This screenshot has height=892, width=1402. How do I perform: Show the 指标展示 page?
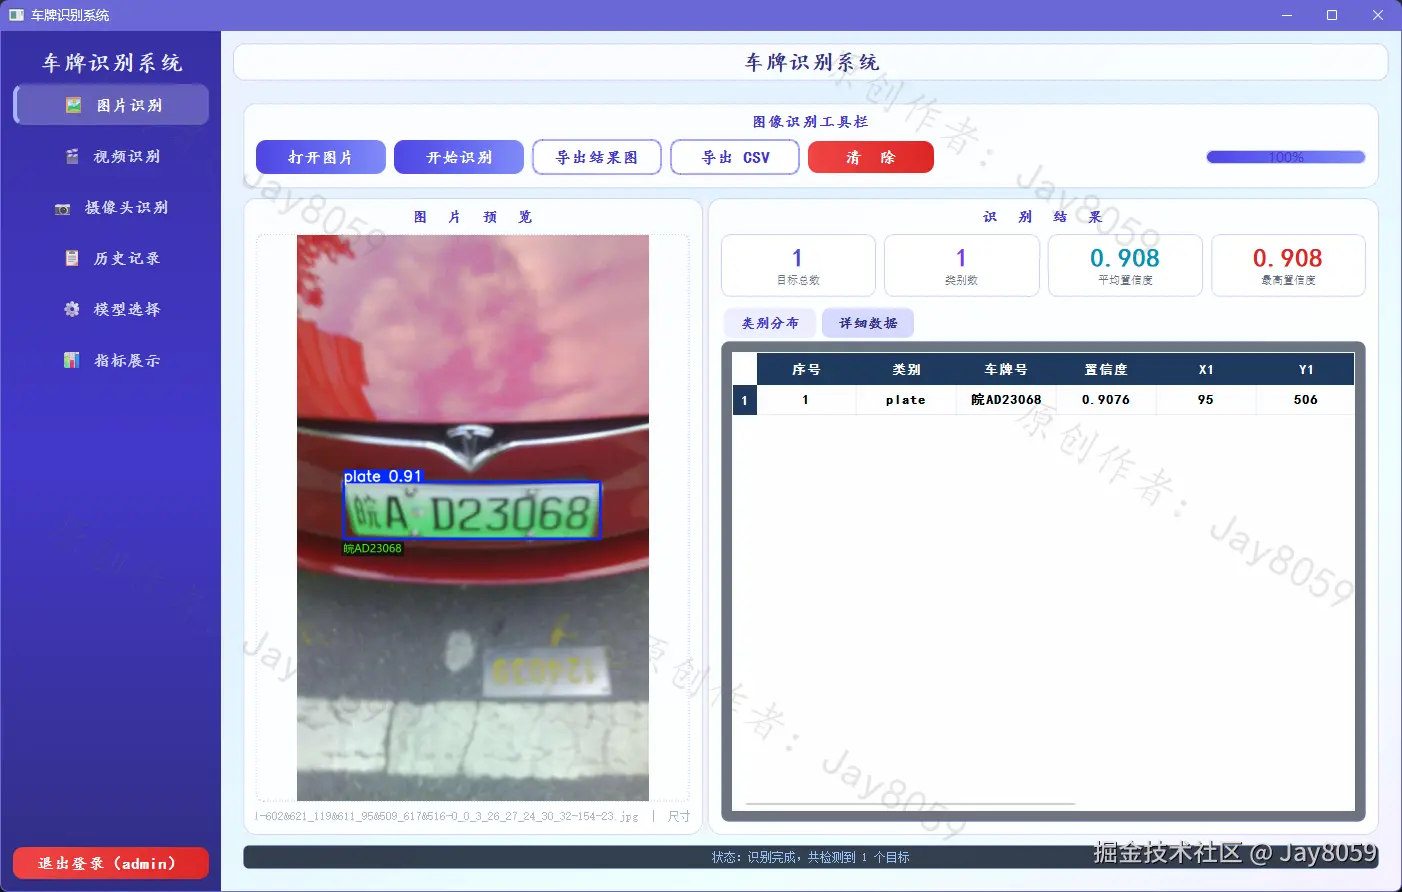coord(111,360)
